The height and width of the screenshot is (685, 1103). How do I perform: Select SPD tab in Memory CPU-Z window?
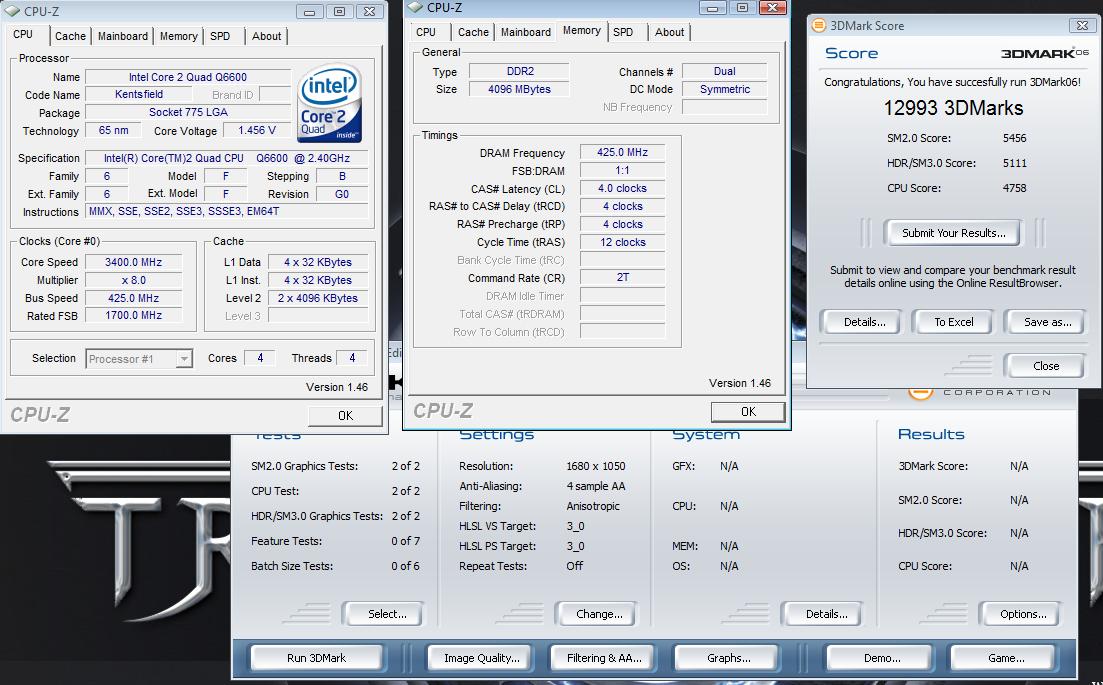point(623,32)
